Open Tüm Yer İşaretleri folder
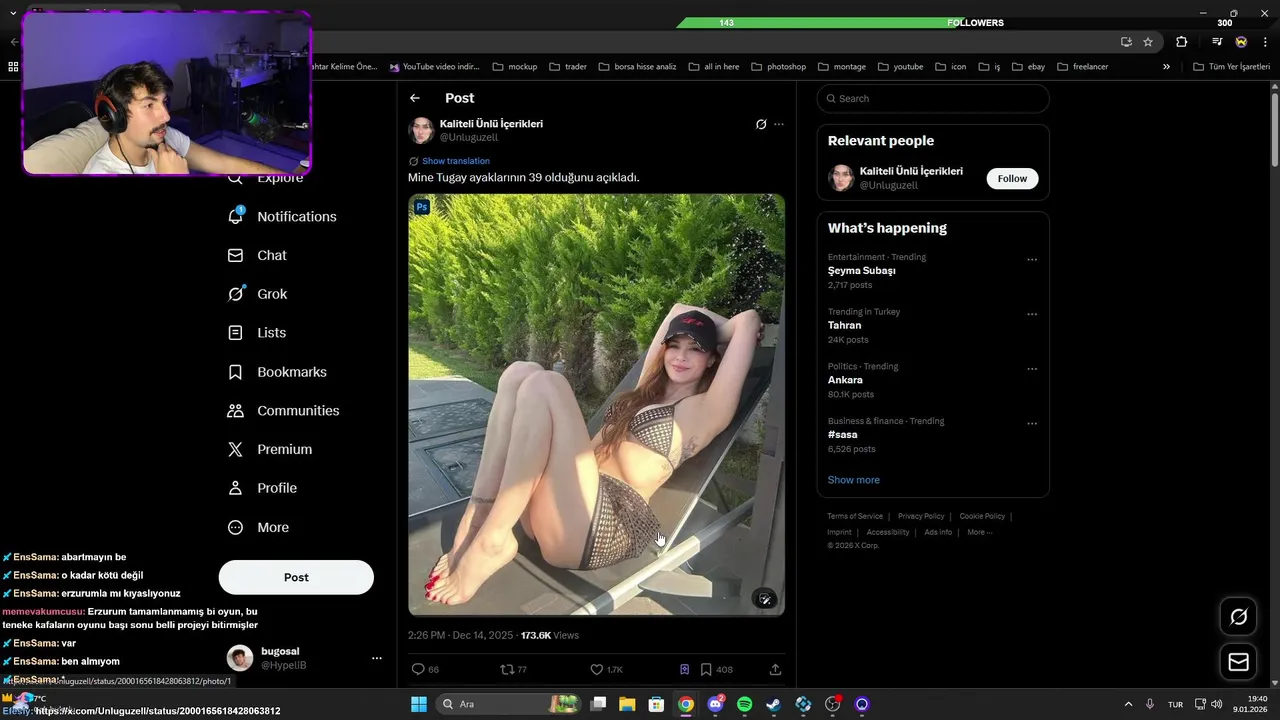 [x=1231, y=67]
